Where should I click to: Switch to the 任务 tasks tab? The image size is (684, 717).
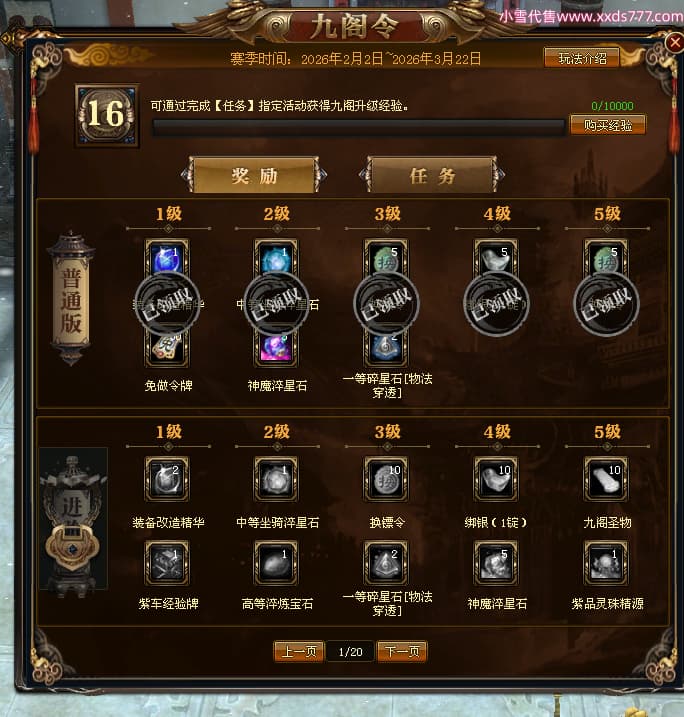coord(432,175)
